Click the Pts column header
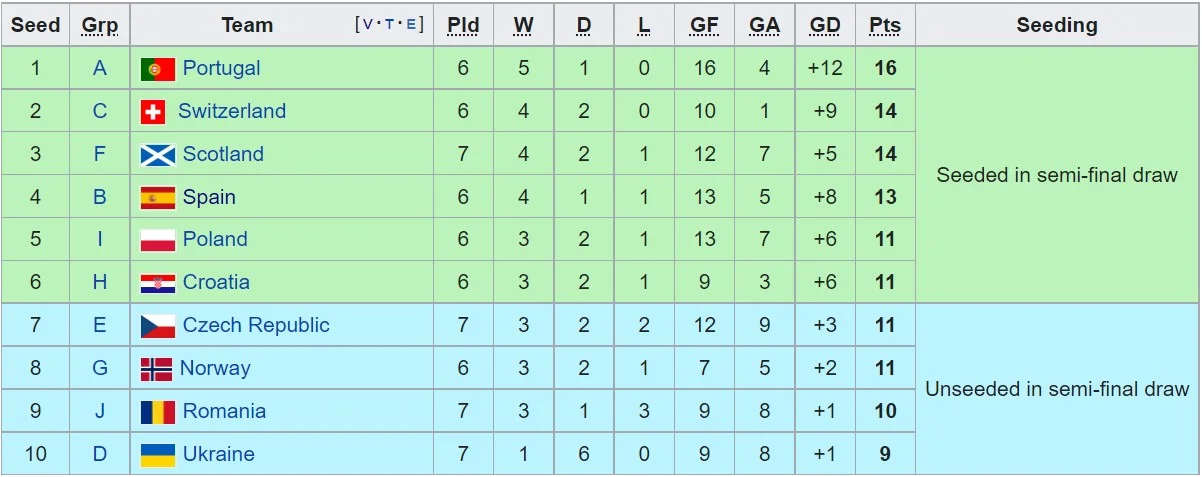 click(885, 25)
